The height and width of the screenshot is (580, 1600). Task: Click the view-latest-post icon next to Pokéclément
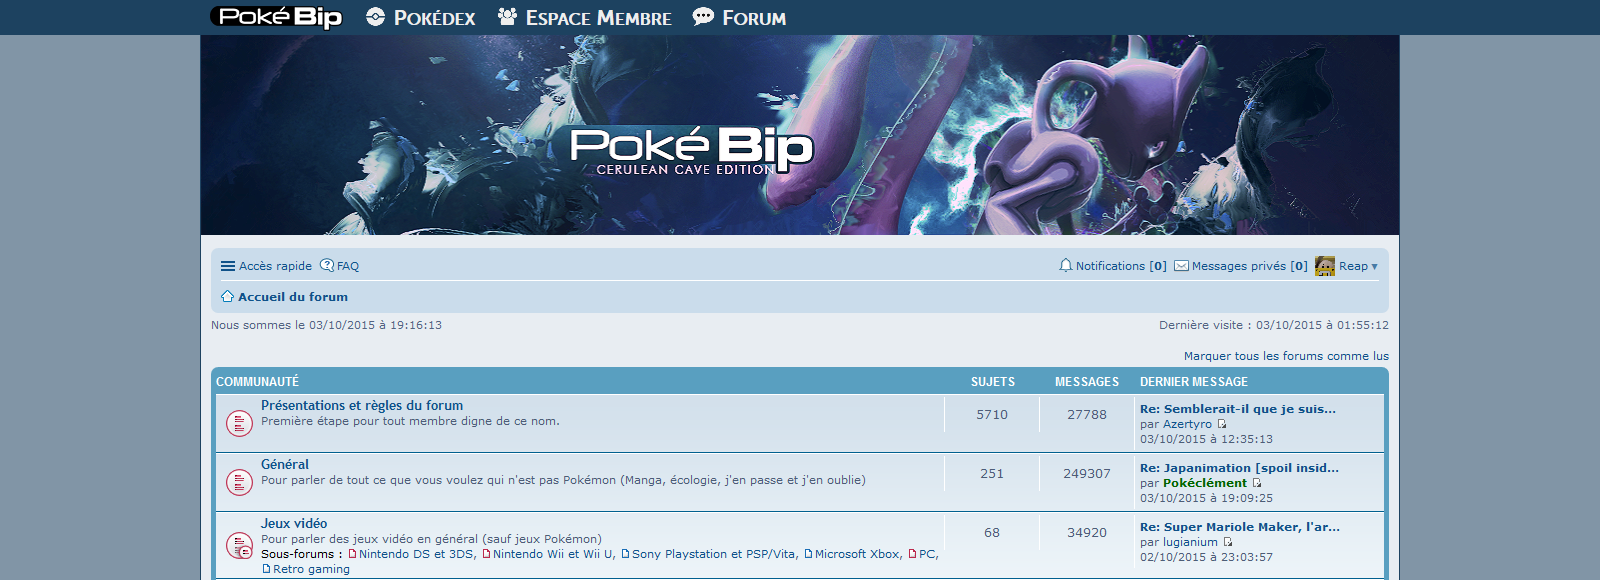[x=1257, y=483]
